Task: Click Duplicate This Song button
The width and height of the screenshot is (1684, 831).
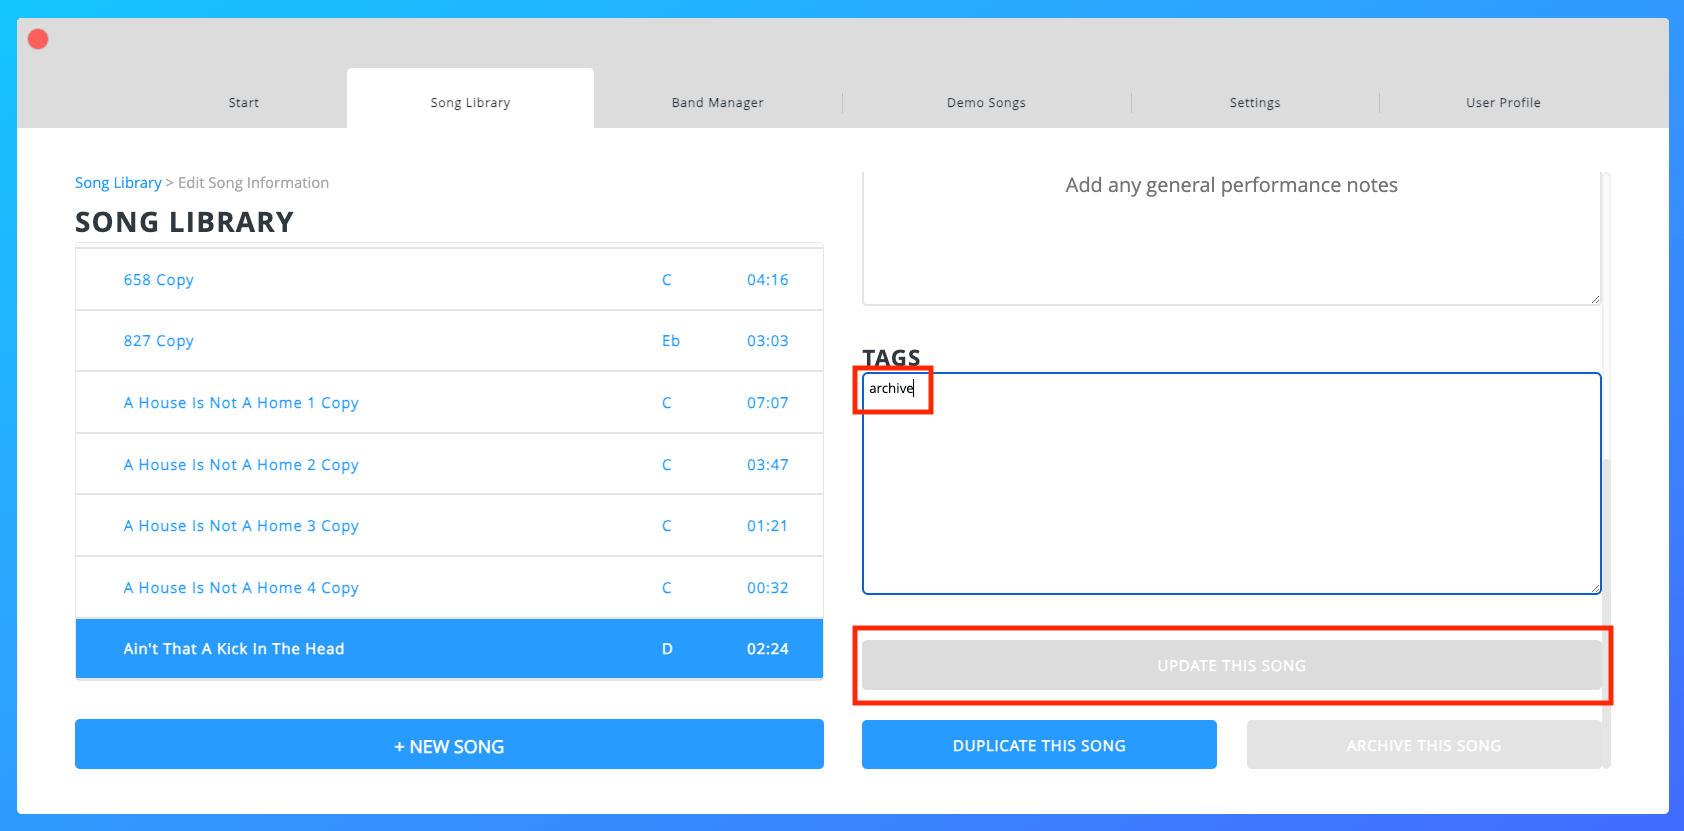Action: point(1039,745)
